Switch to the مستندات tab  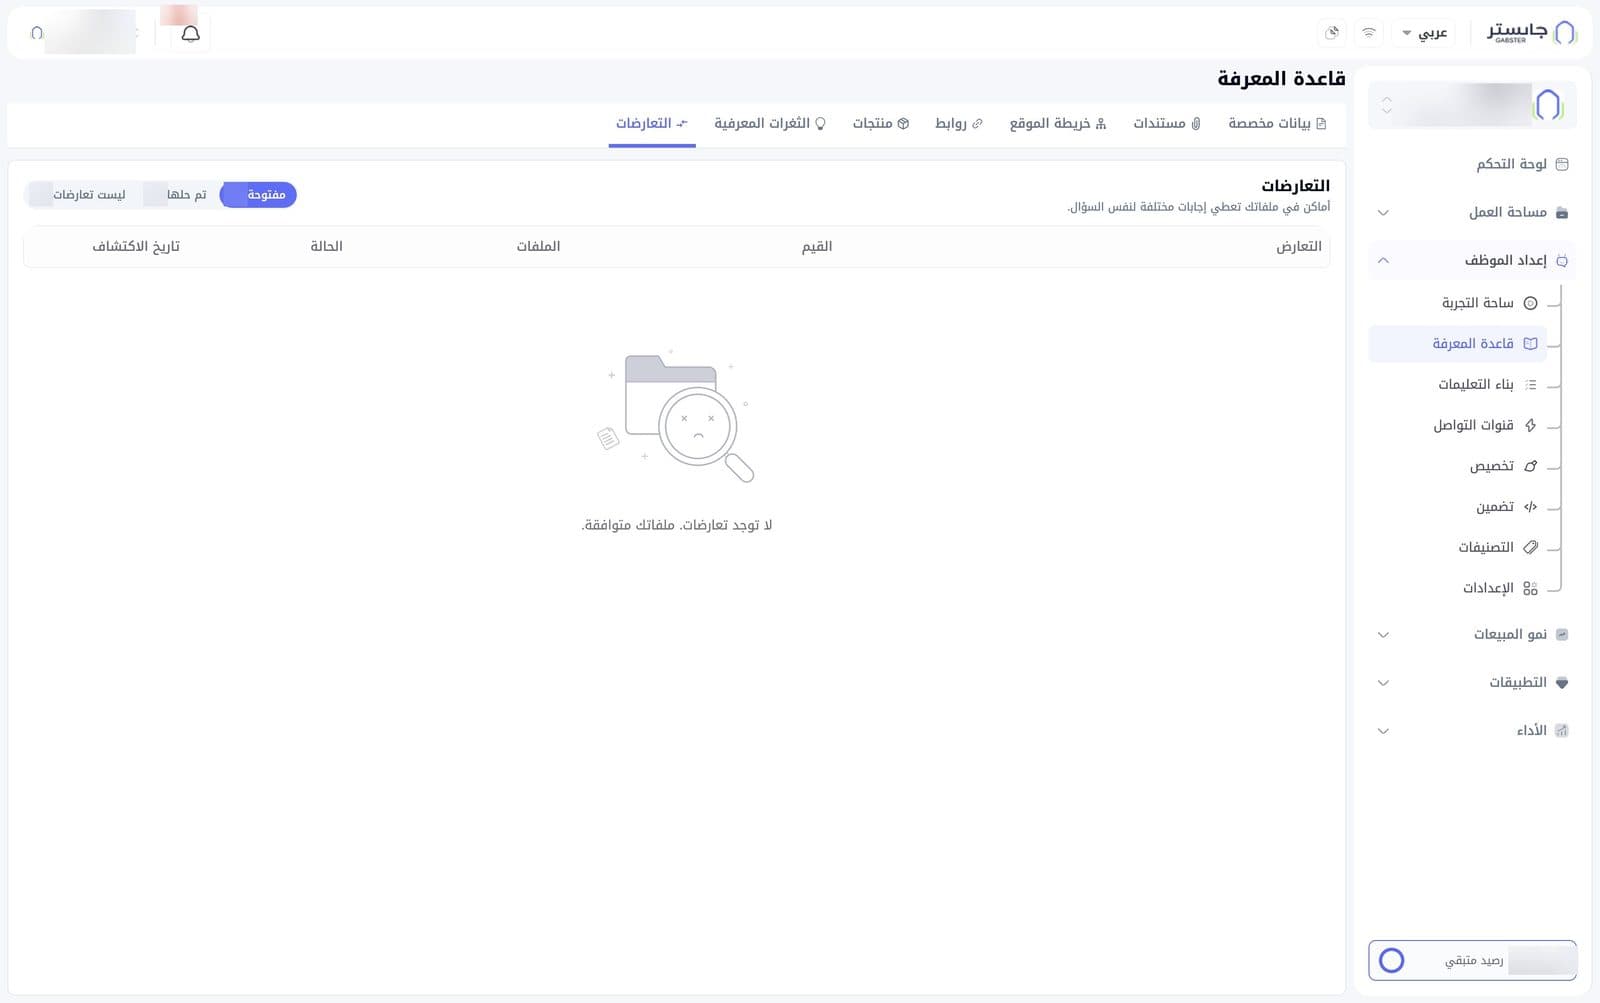[x=1167, y=124]
